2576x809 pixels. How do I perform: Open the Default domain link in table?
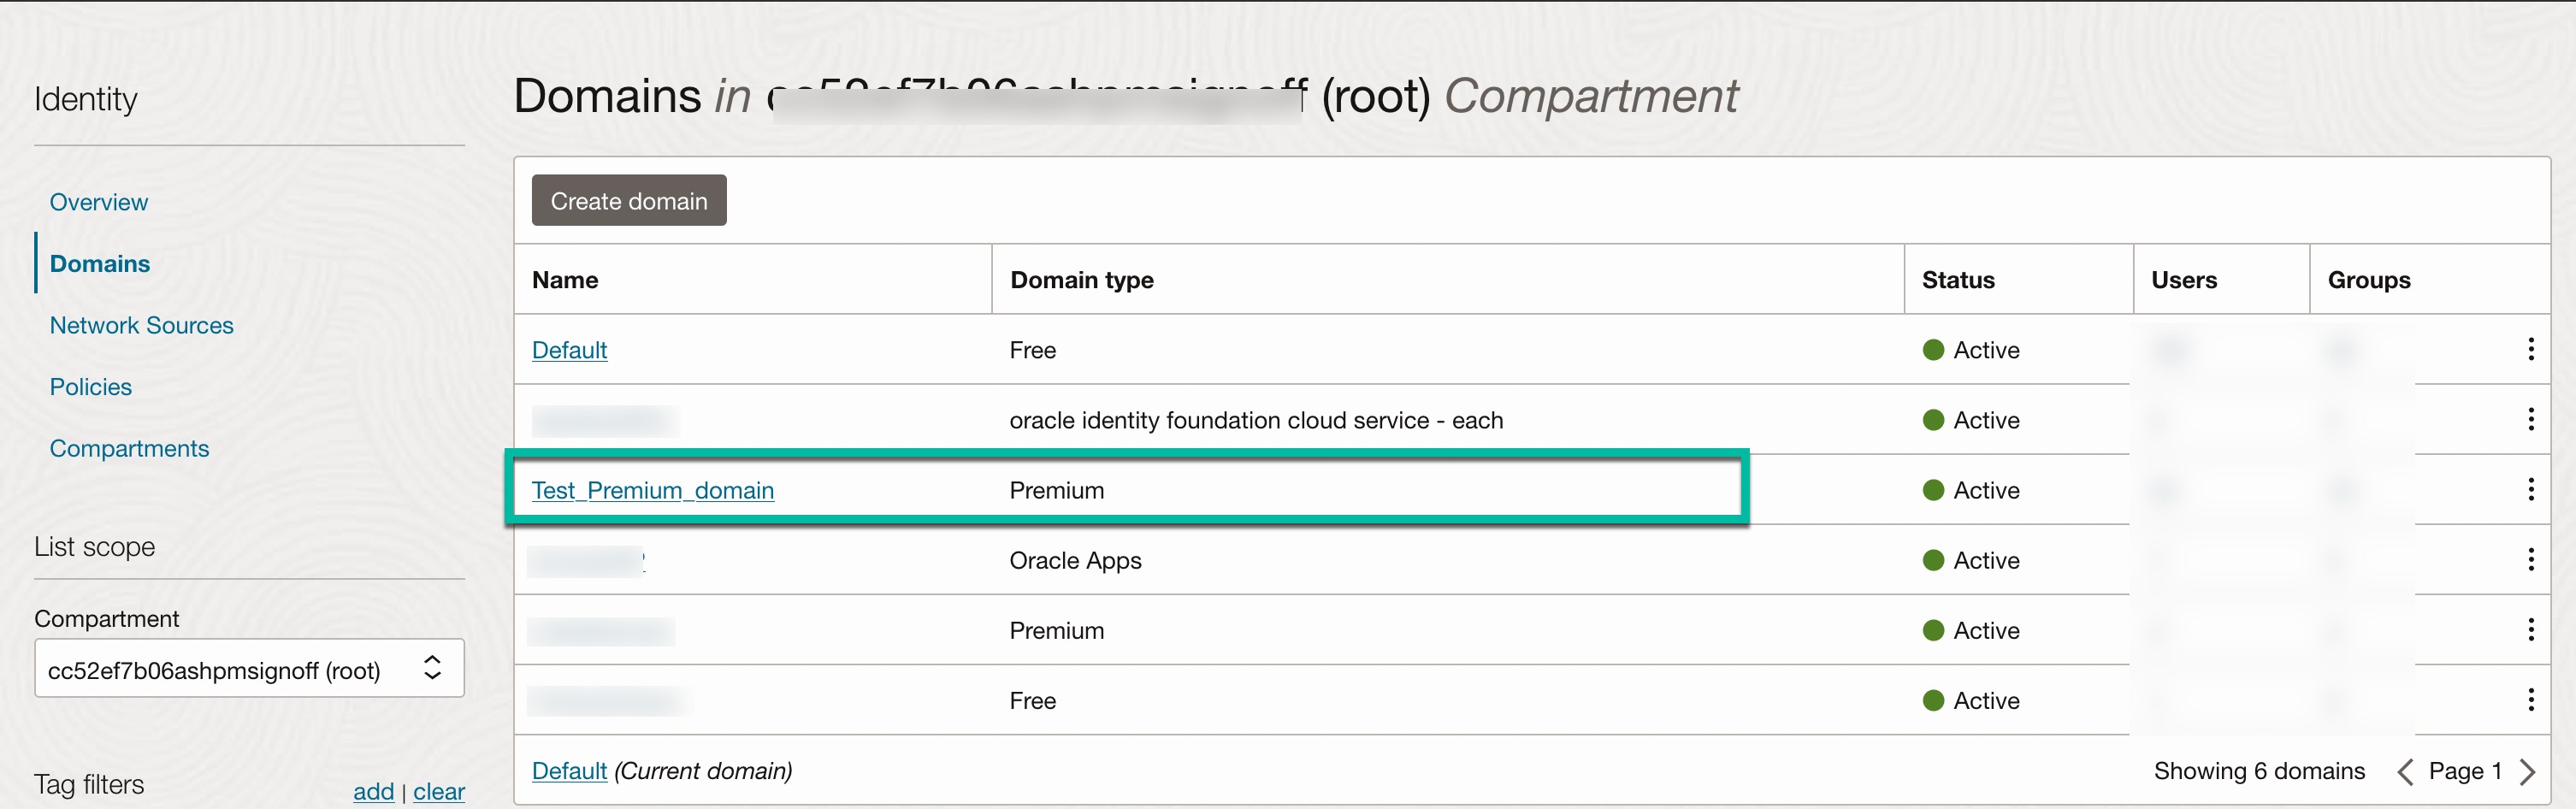(x=569, y=350)
